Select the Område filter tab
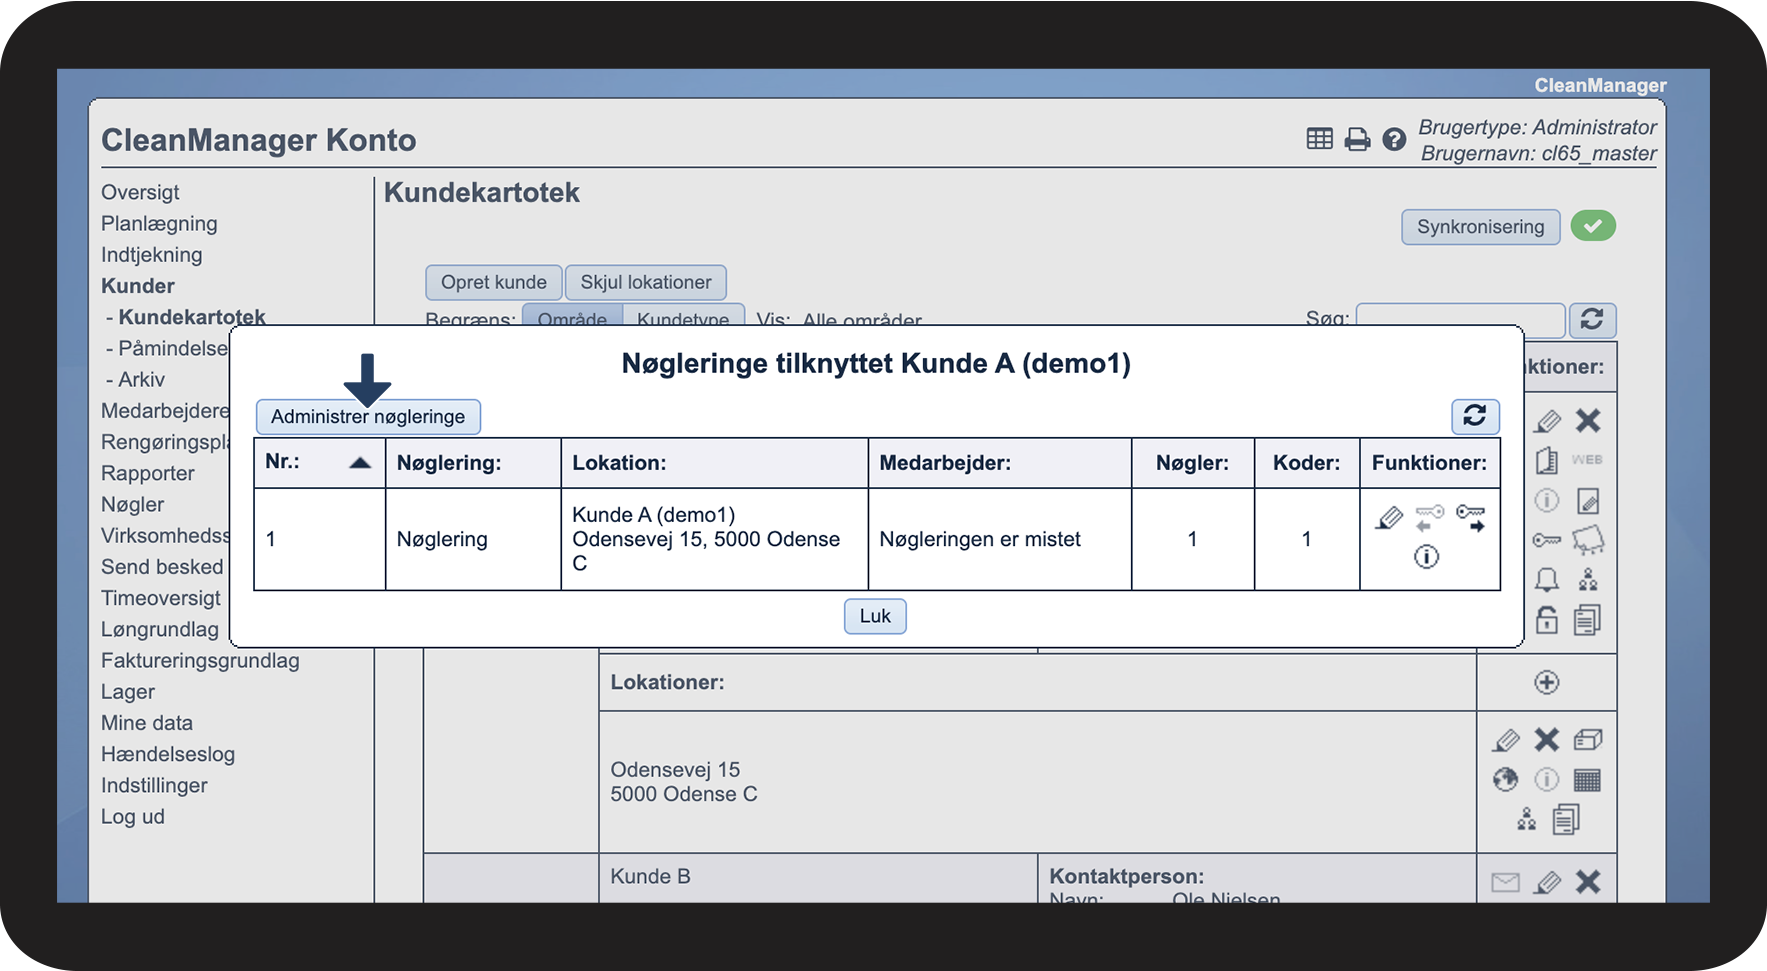 pyautogui.click(x=572, y=315)
